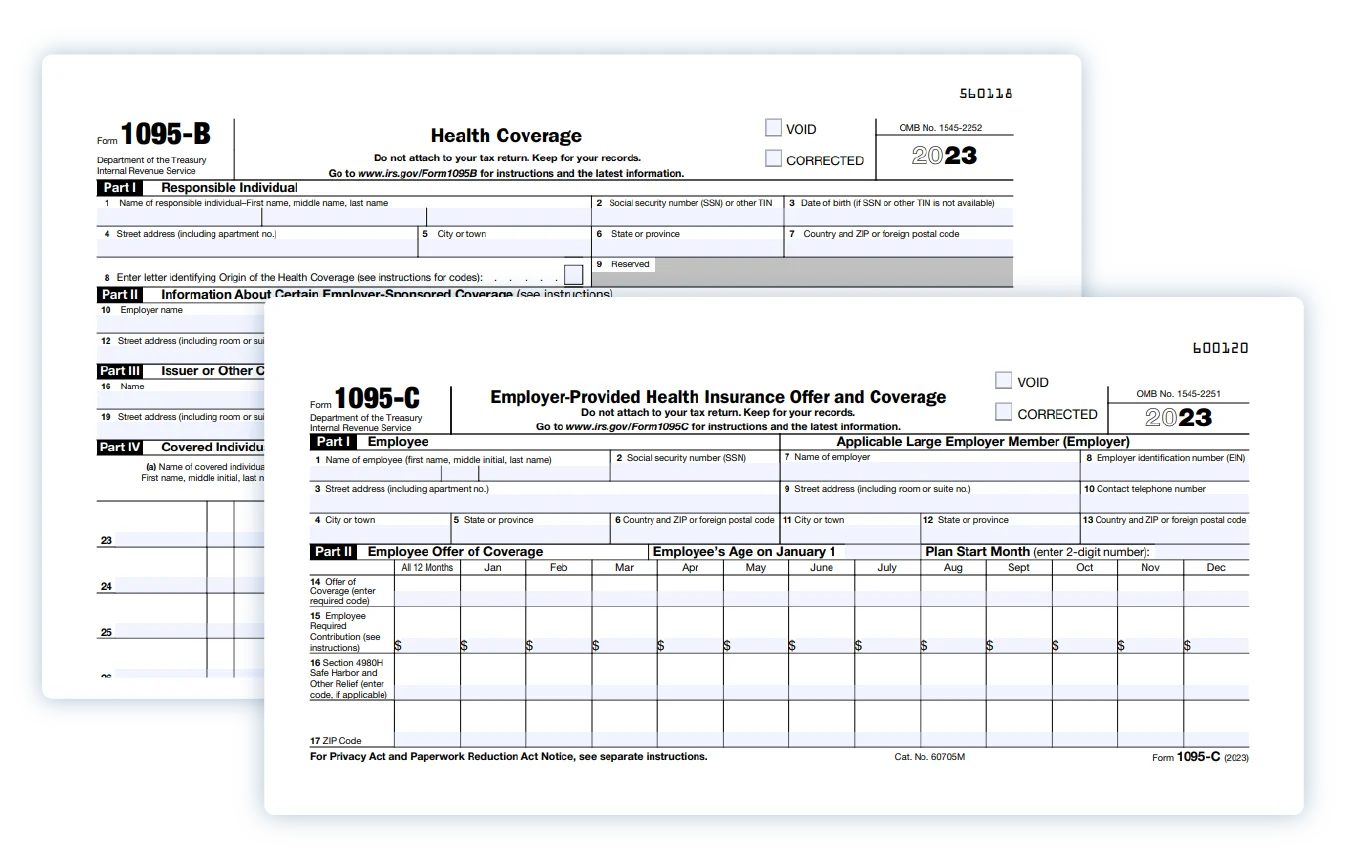This screenshot has height=857, width=1352.
Task: Click the Jan employee required contribution cell
Action: [x=493, y=644]
